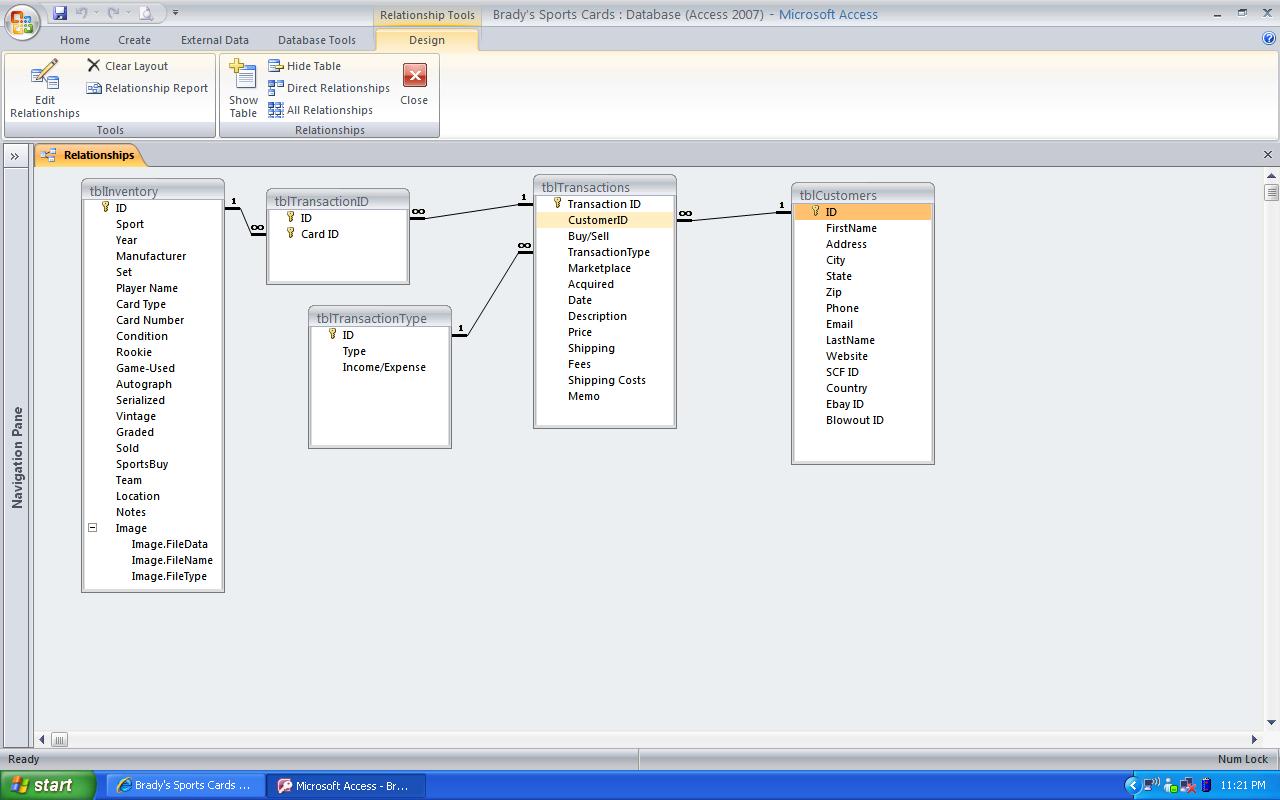This screenshot has height=800, width=1280.
Task: Select the Email field in tblCustomers
Action: coord(863,324)
